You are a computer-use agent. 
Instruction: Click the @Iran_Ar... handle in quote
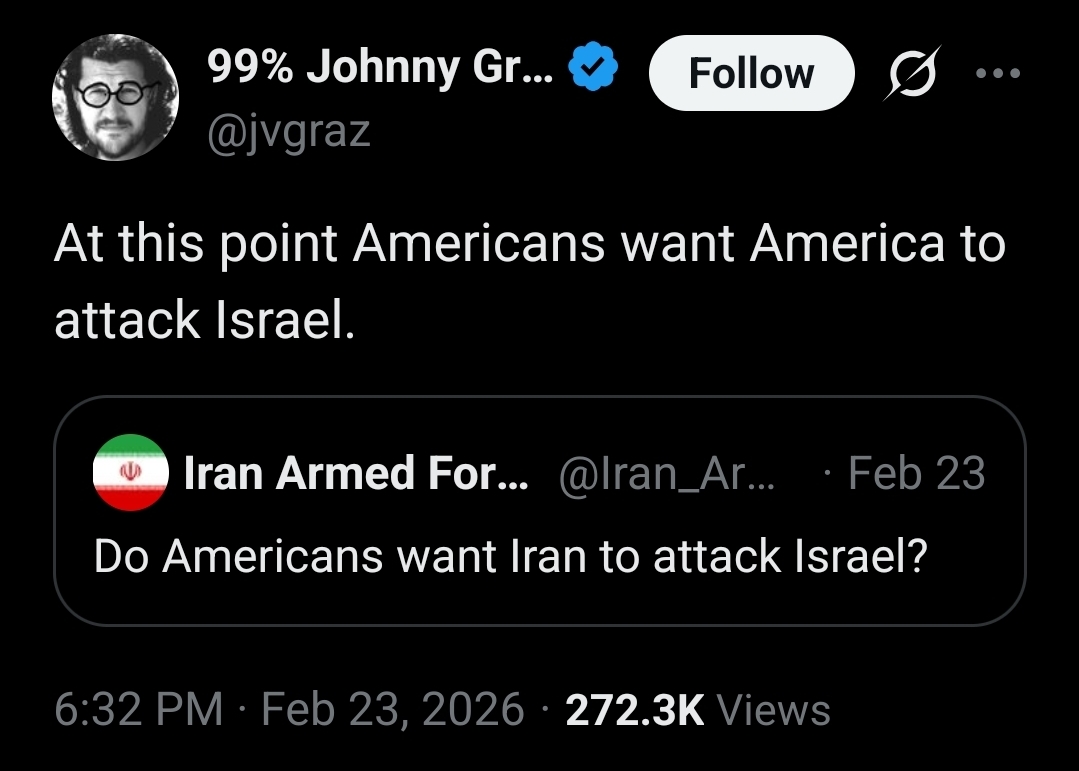pyautogui.click(x=666, y=473)
